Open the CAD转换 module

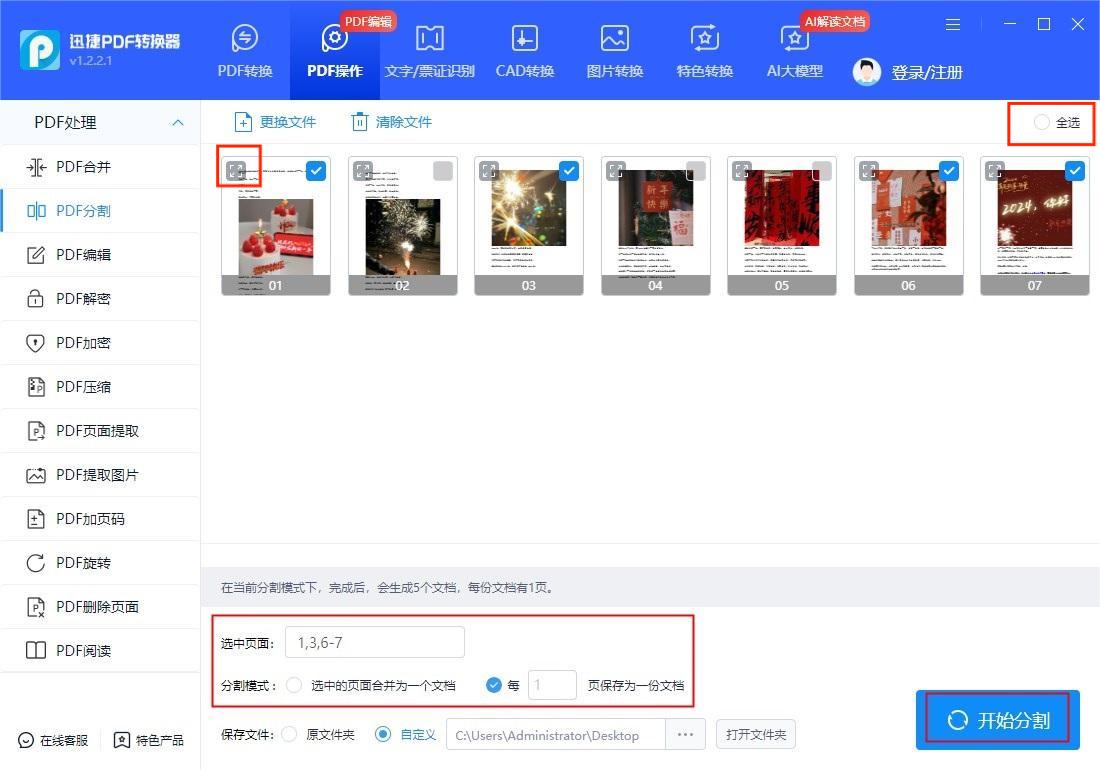pos(524,50)
